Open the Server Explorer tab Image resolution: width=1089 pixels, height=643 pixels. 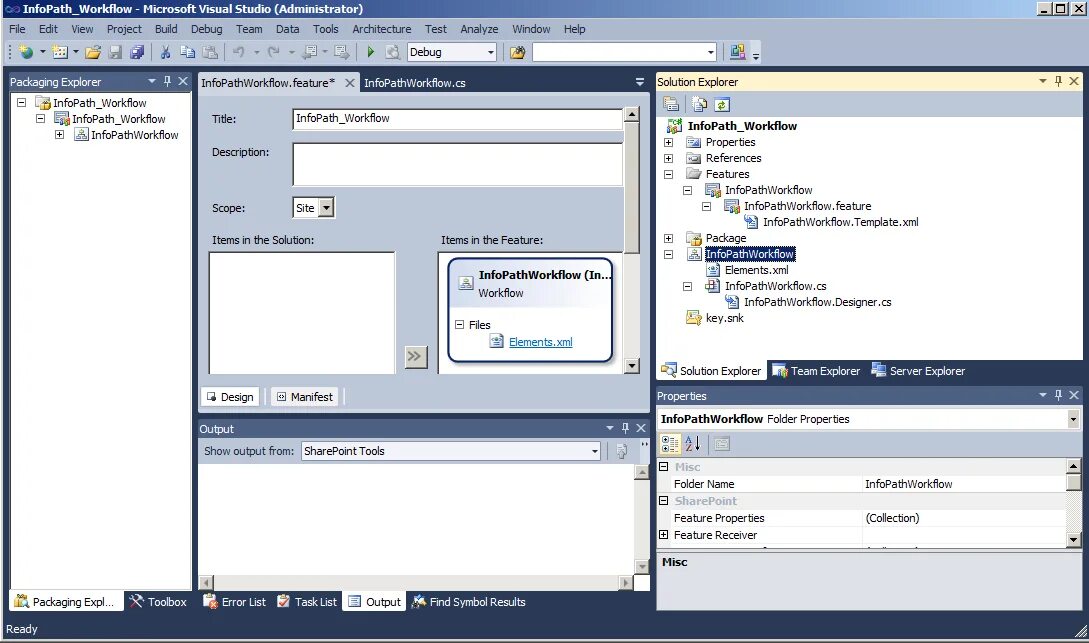click(x=918, y=371)
